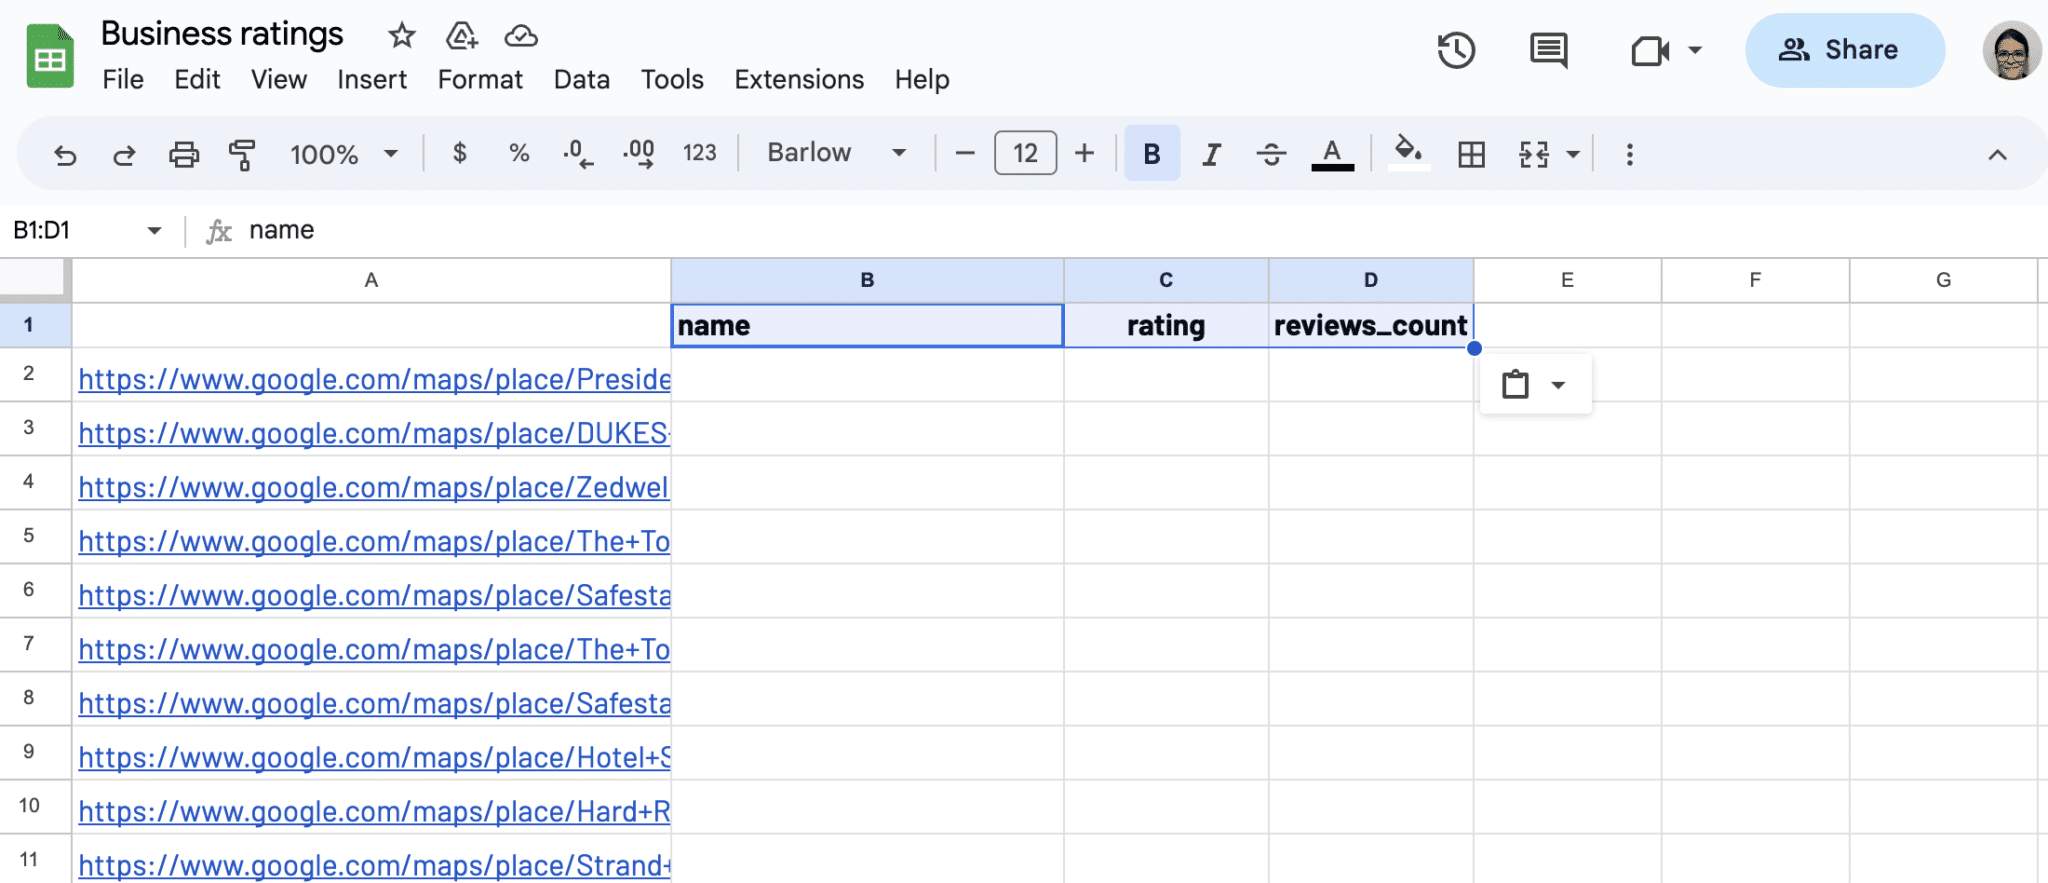This screenshot has width=2048, height=883.
Task: Format as percent
Action: coord(519,153)
